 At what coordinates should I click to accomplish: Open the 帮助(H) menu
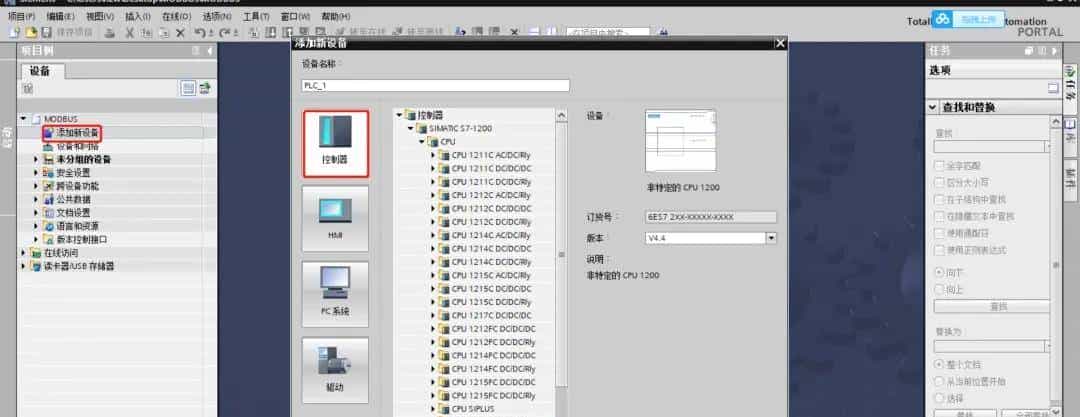tap(335, 16)
